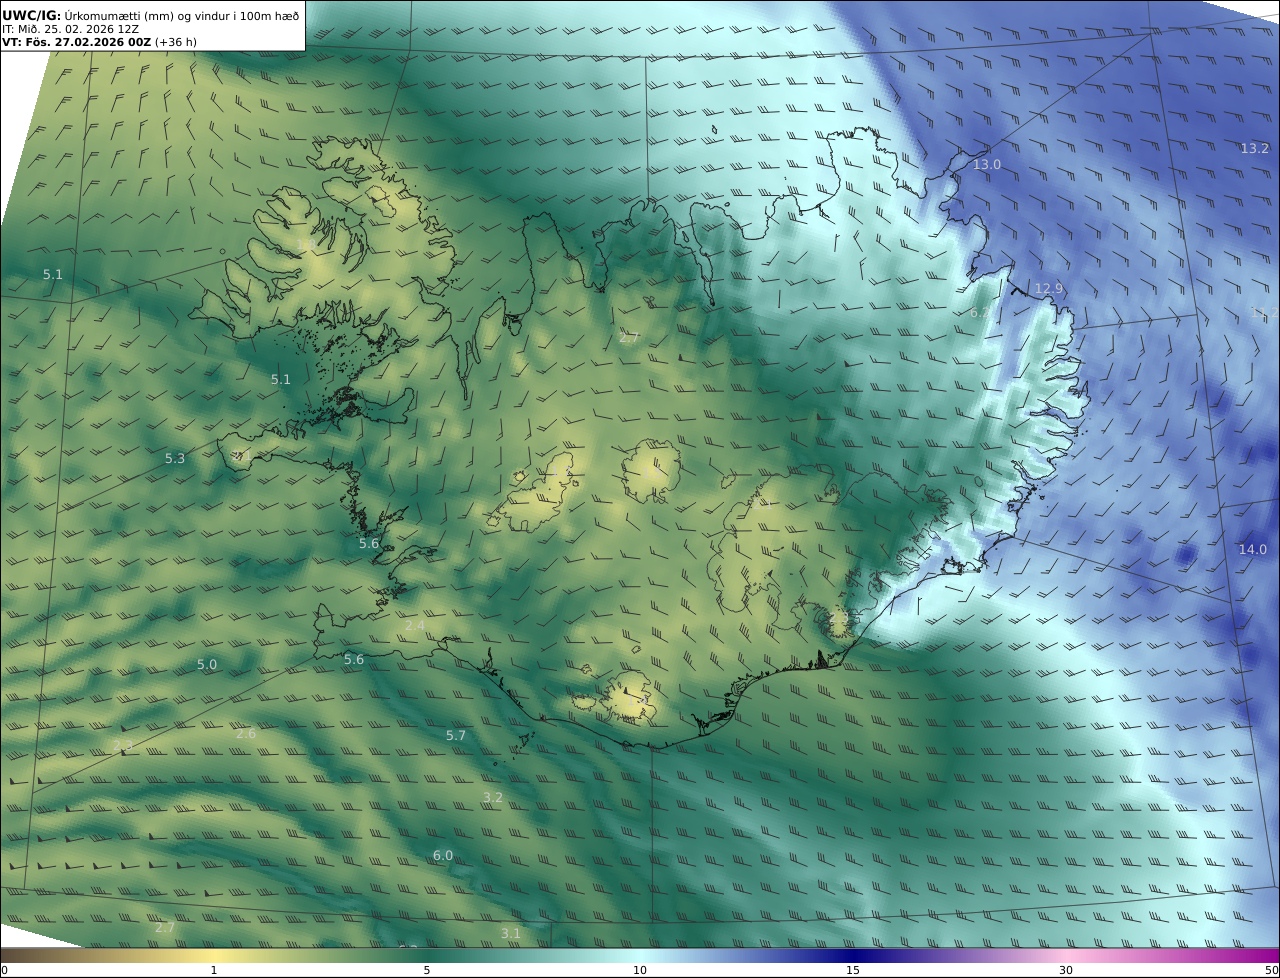The image size is (1280, 978).
Task: Click the colorbar tick label 1
Action: click(213, 970)
